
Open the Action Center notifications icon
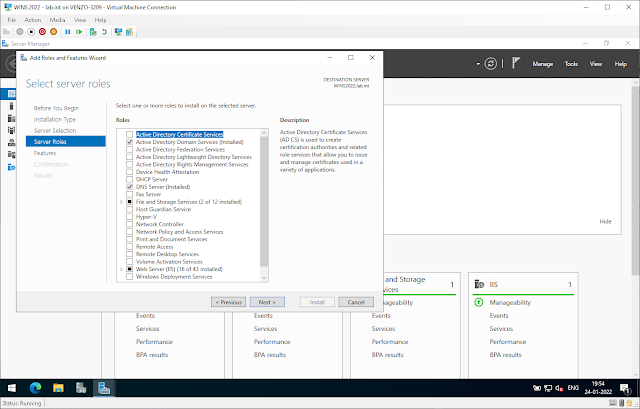625,388
